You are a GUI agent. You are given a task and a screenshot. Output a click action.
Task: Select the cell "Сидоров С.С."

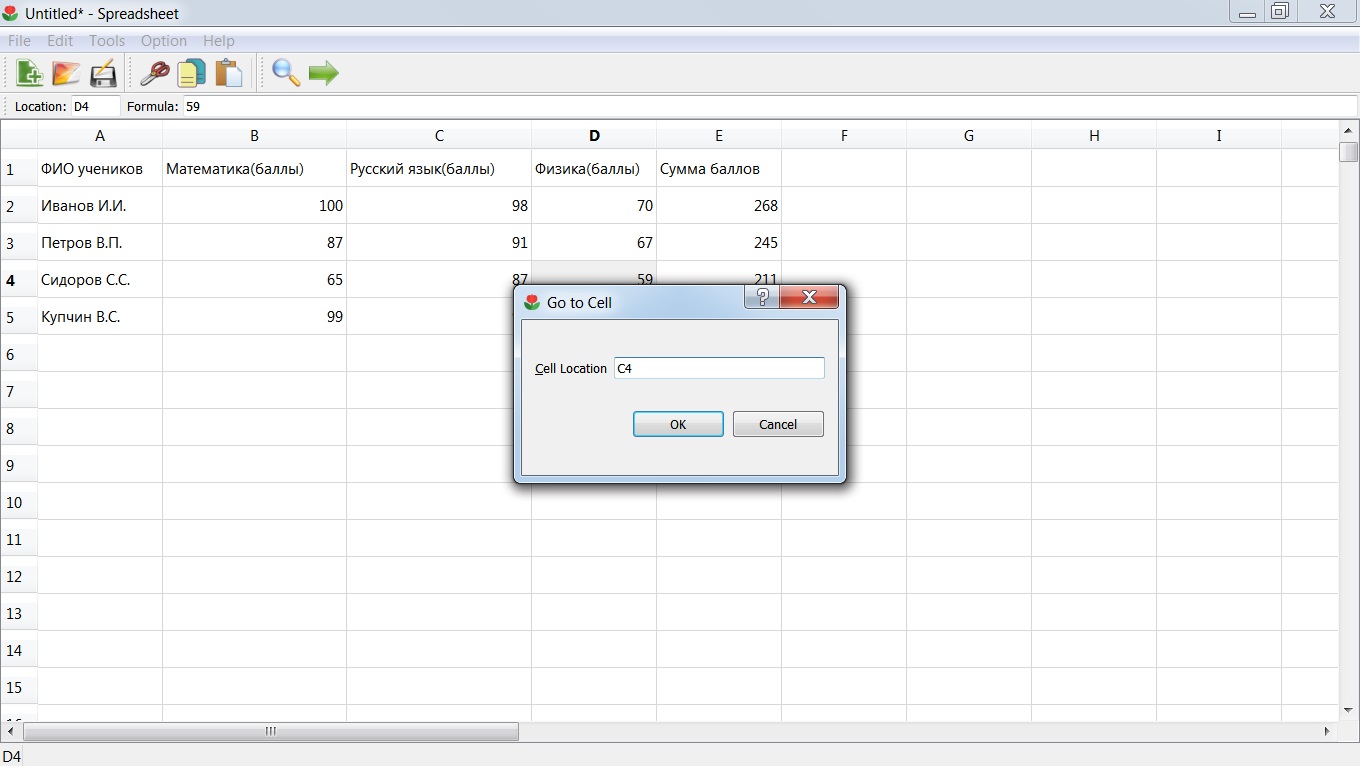(100, 280)
